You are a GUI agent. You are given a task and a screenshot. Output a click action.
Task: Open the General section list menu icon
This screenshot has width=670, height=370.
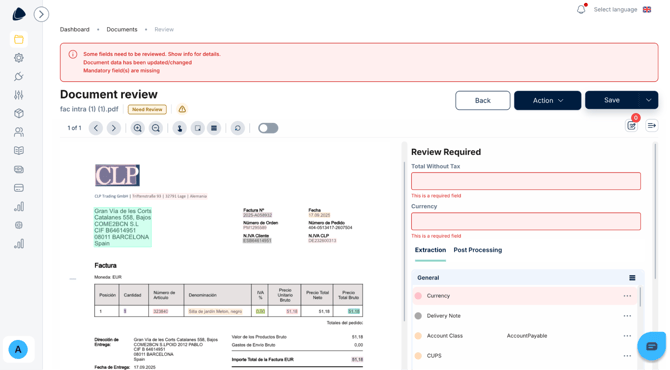click(x=632, y=278)
